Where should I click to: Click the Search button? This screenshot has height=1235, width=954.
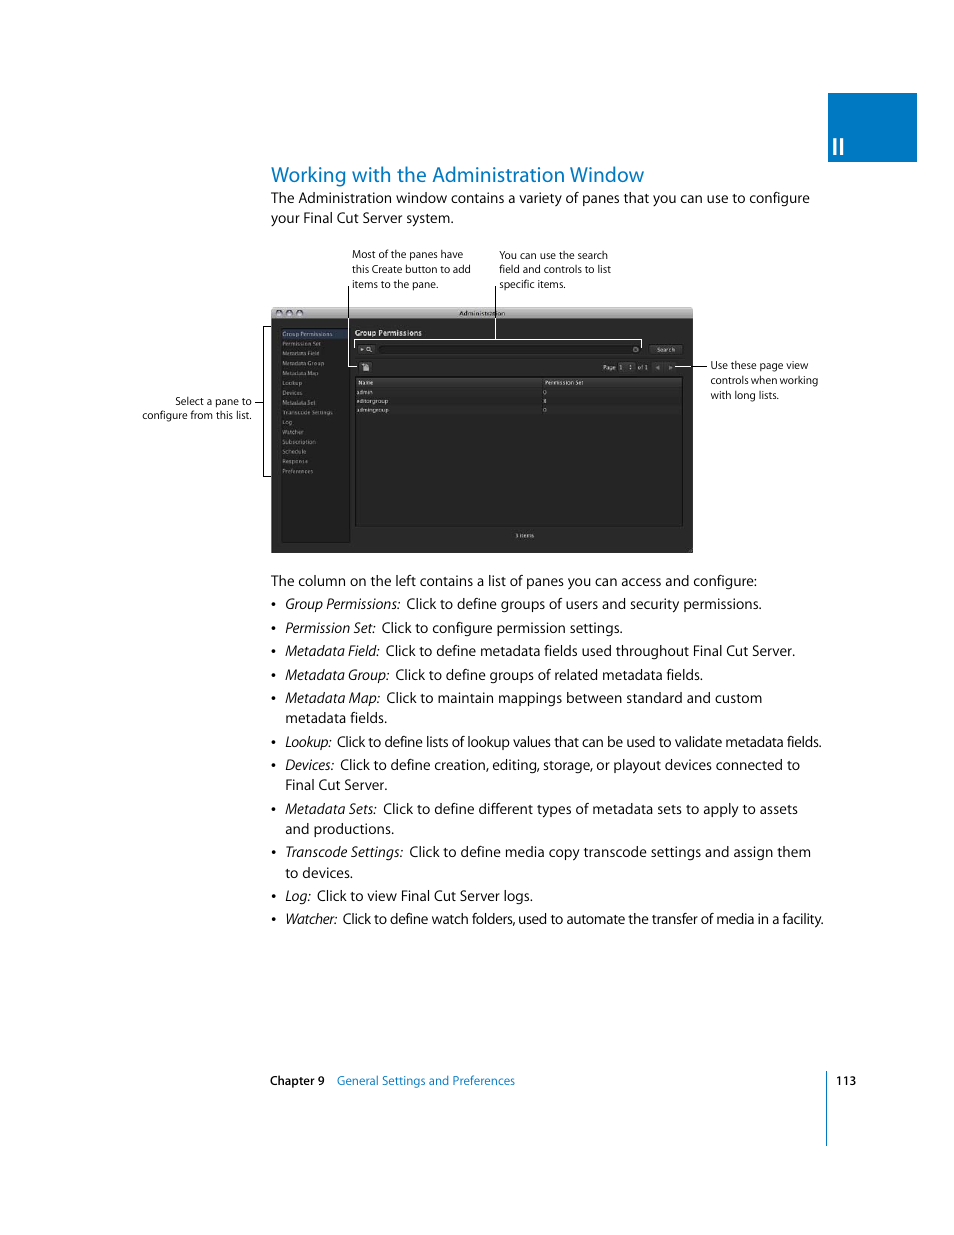(666, 349)
